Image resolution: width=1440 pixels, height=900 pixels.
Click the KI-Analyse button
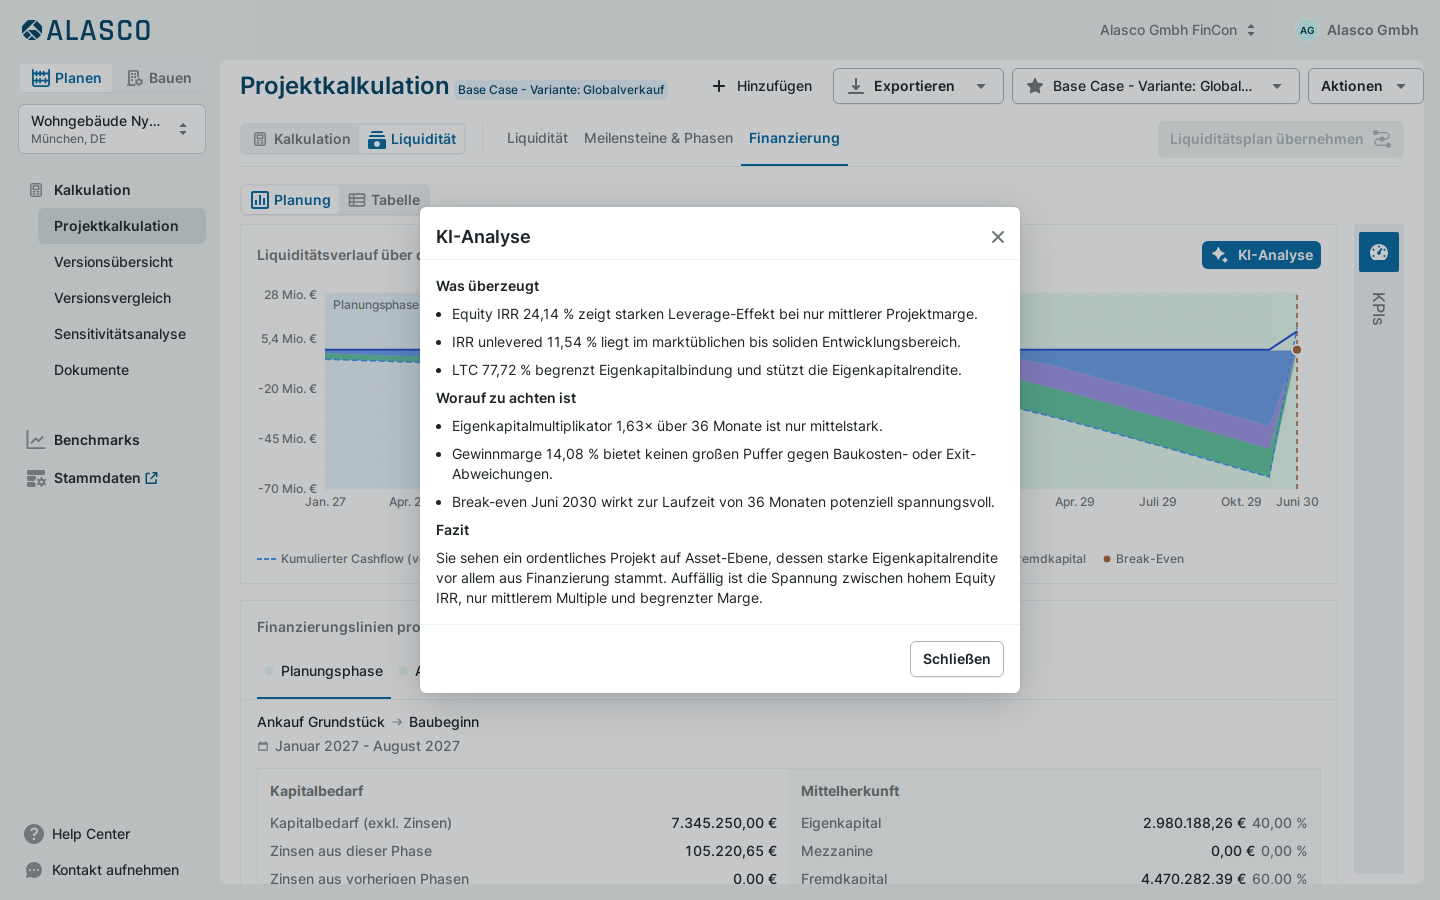click(x=1261, y=255)
